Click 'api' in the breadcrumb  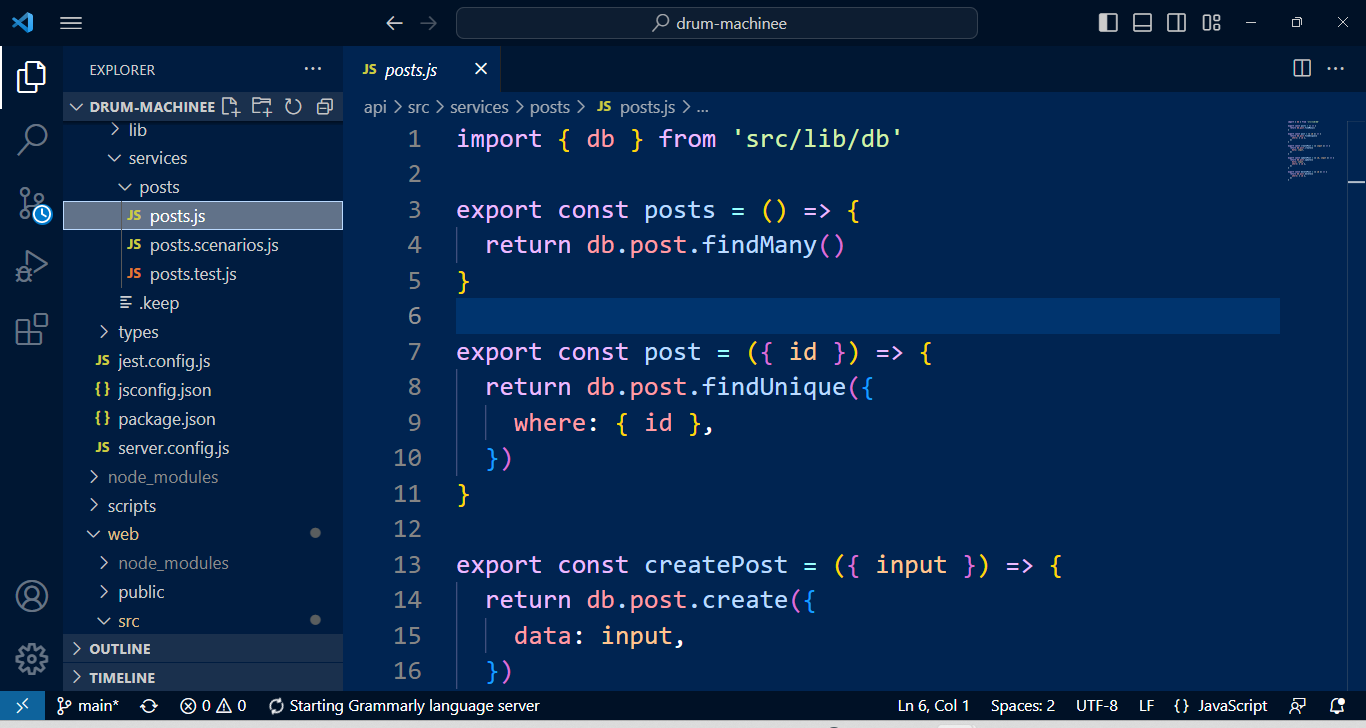(374, 107)
